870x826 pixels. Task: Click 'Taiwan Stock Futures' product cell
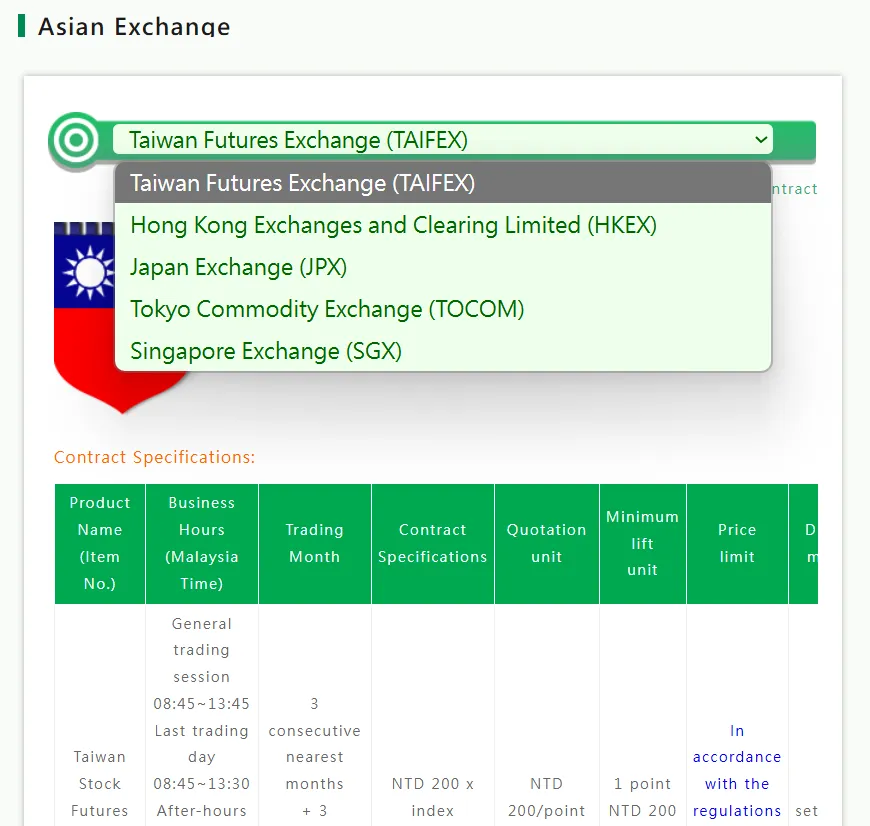tap(100, 784)
